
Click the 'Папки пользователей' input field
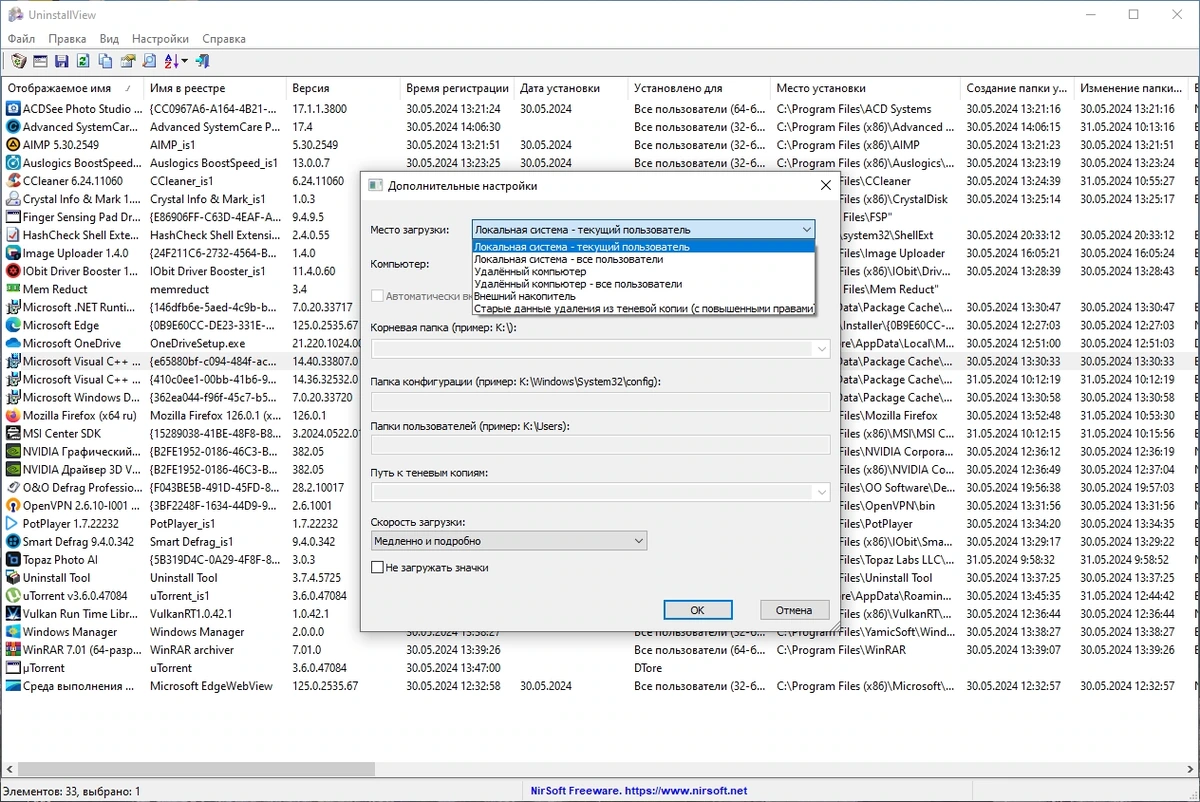[x=600, y=445]
